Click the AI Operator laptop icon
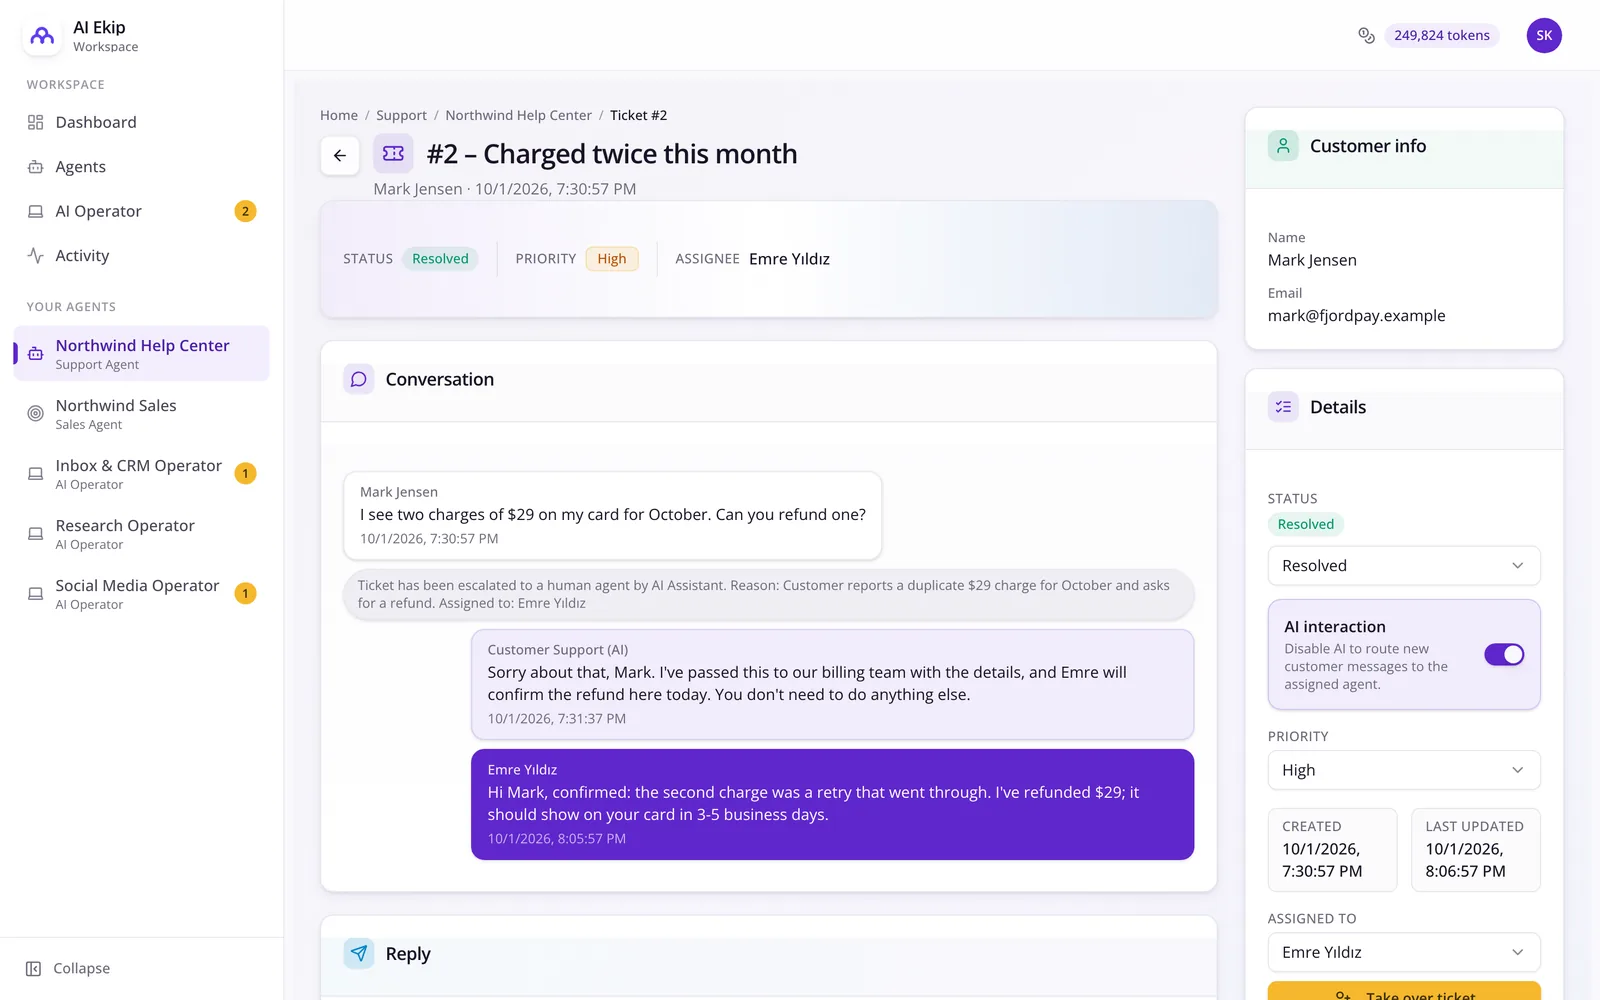 point(36,211)
